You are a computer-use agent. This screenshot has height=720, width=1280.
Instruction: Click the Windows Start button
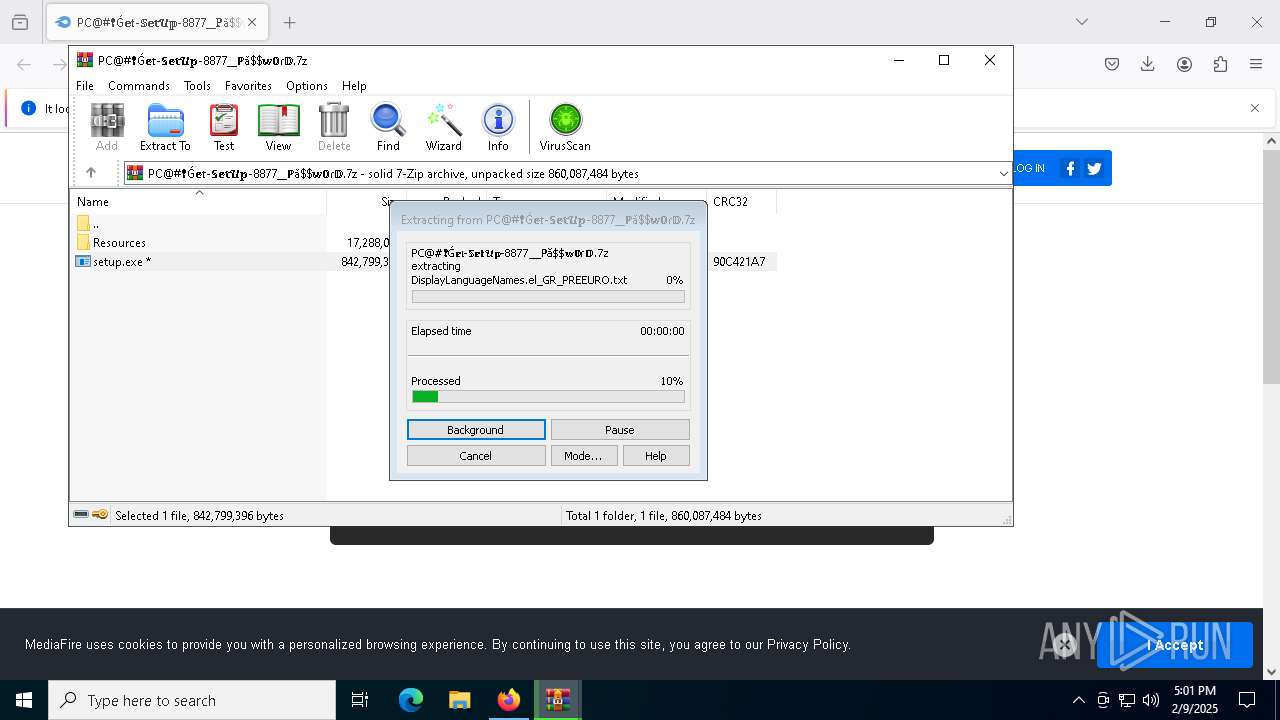click(x=24, y=700)
